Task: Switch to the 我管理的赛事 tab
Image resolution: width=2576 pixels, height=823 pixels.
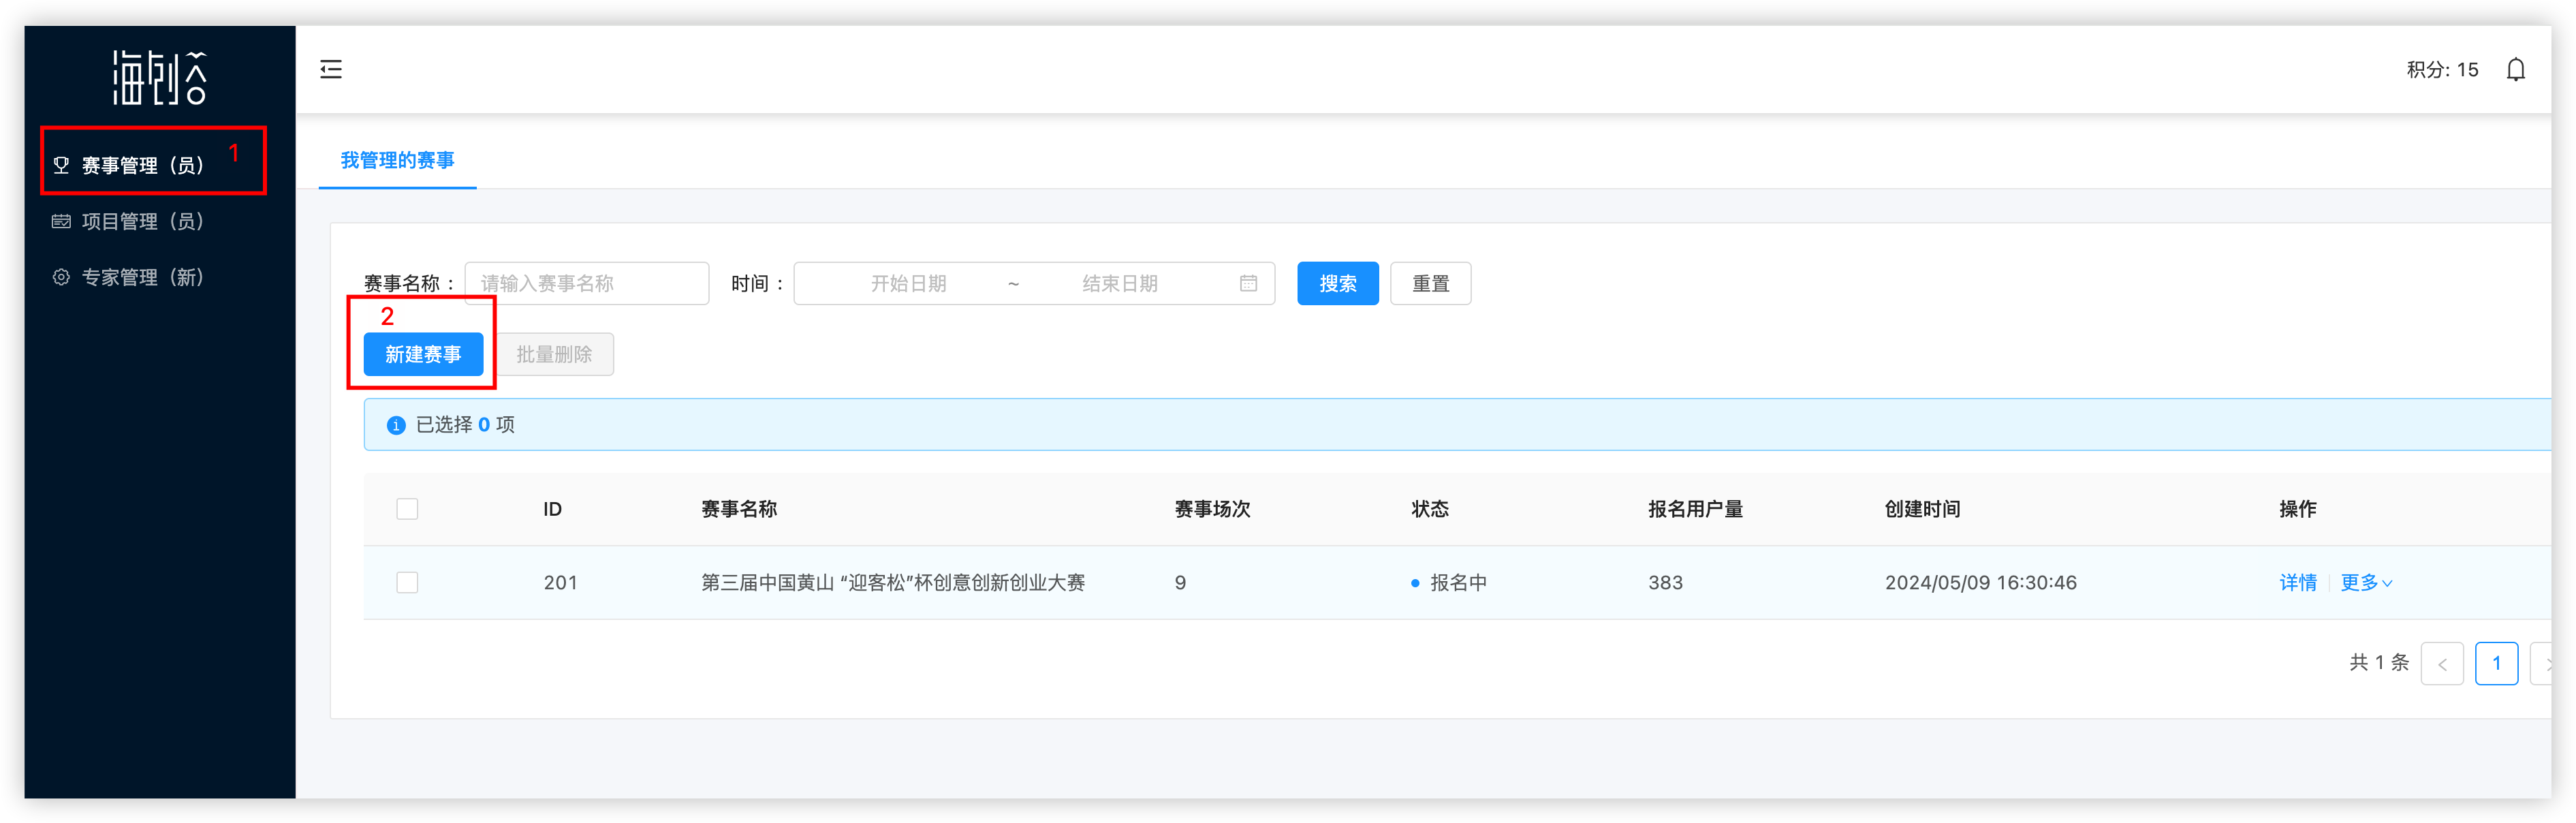Action: click(x=397, y=160)
